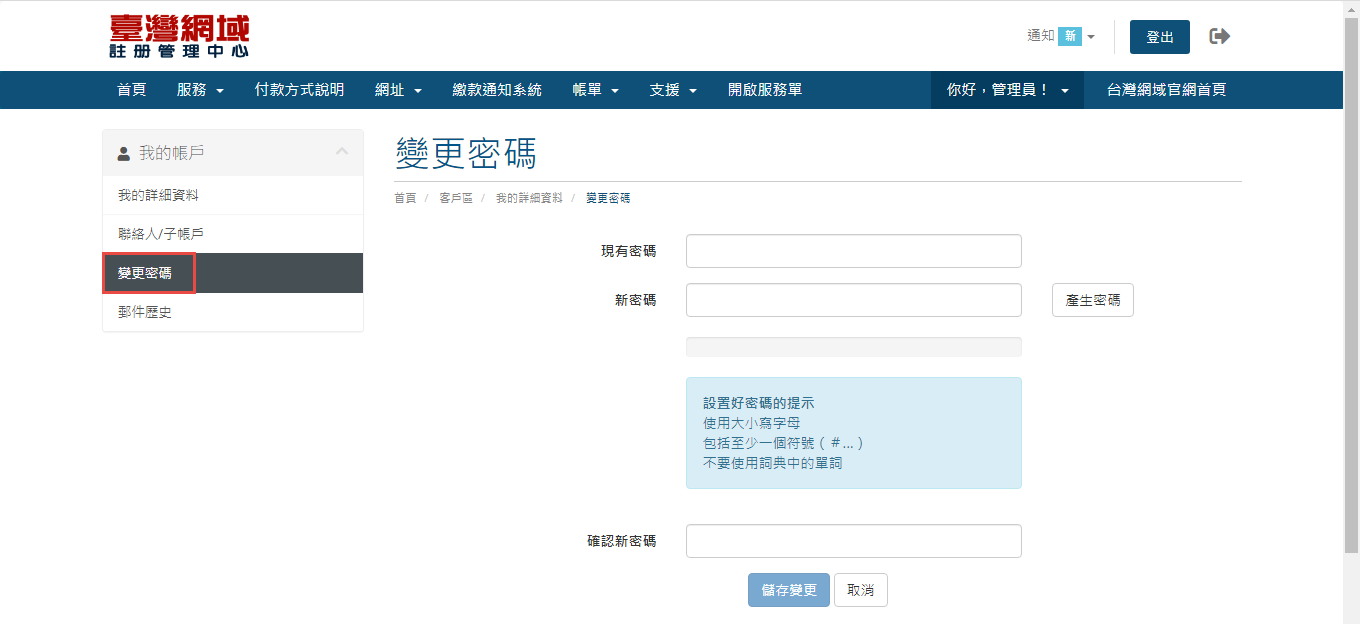Open the 通知 notifications dropdown
Image resolution: width=1360 pixels, height=624 pixels.
pos(1061,36)
